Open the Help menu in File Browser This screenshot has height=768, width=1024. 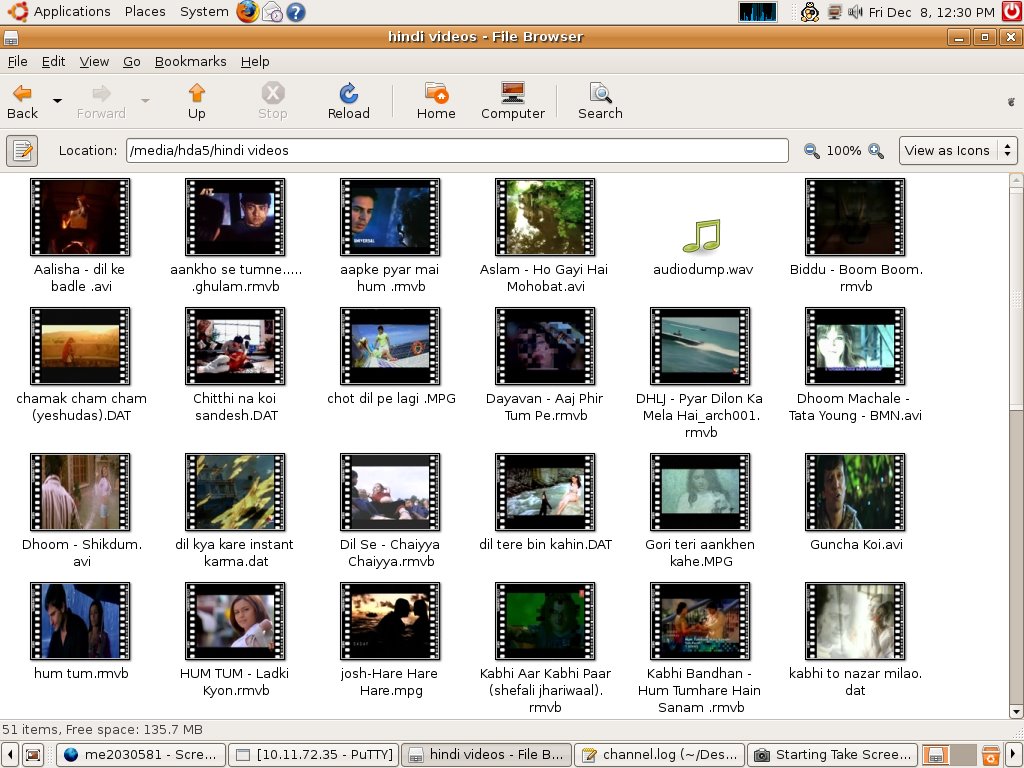click(x=255, y=61)
